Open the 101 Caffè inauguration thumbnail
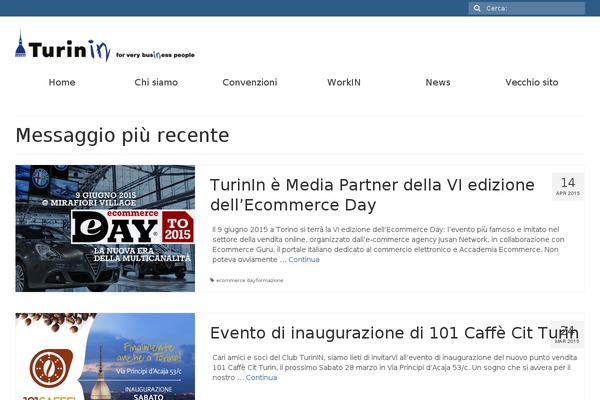The height and width of the screenshot is (400, 600). (105, 357)
